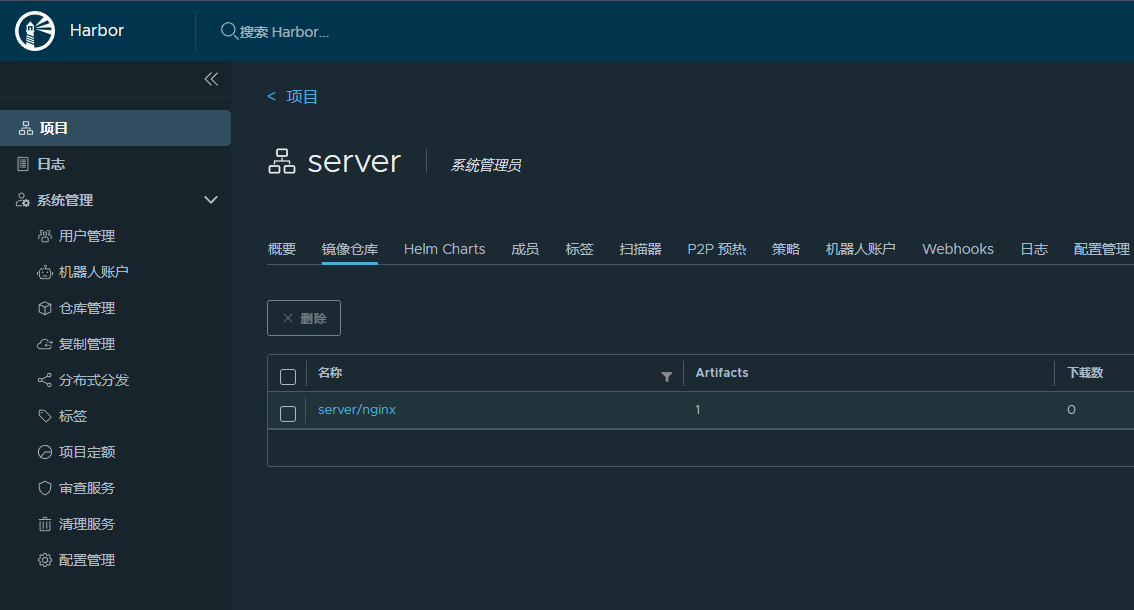Click the Harbor lighthouse logo
Viewport: 1134px width, 610px height.
pyautogui.click(x=35, y=31)
